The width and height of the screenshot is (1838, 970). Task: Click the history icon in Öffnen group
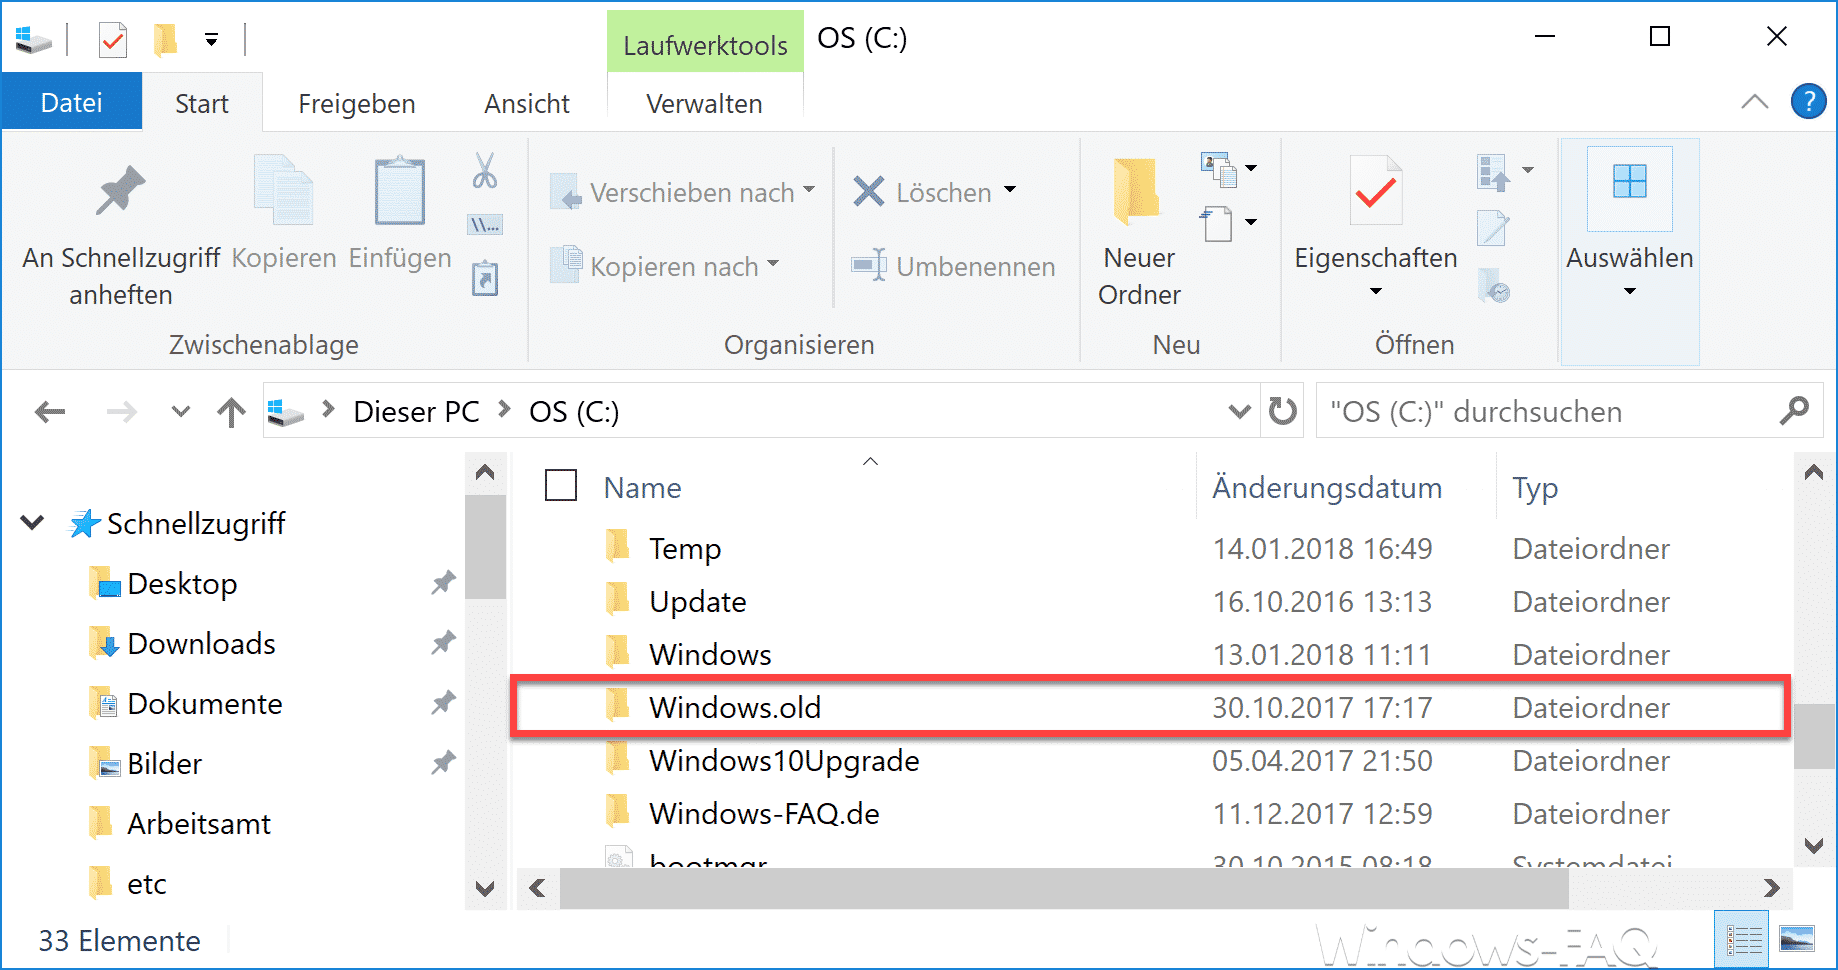(x=1493, y=285)
